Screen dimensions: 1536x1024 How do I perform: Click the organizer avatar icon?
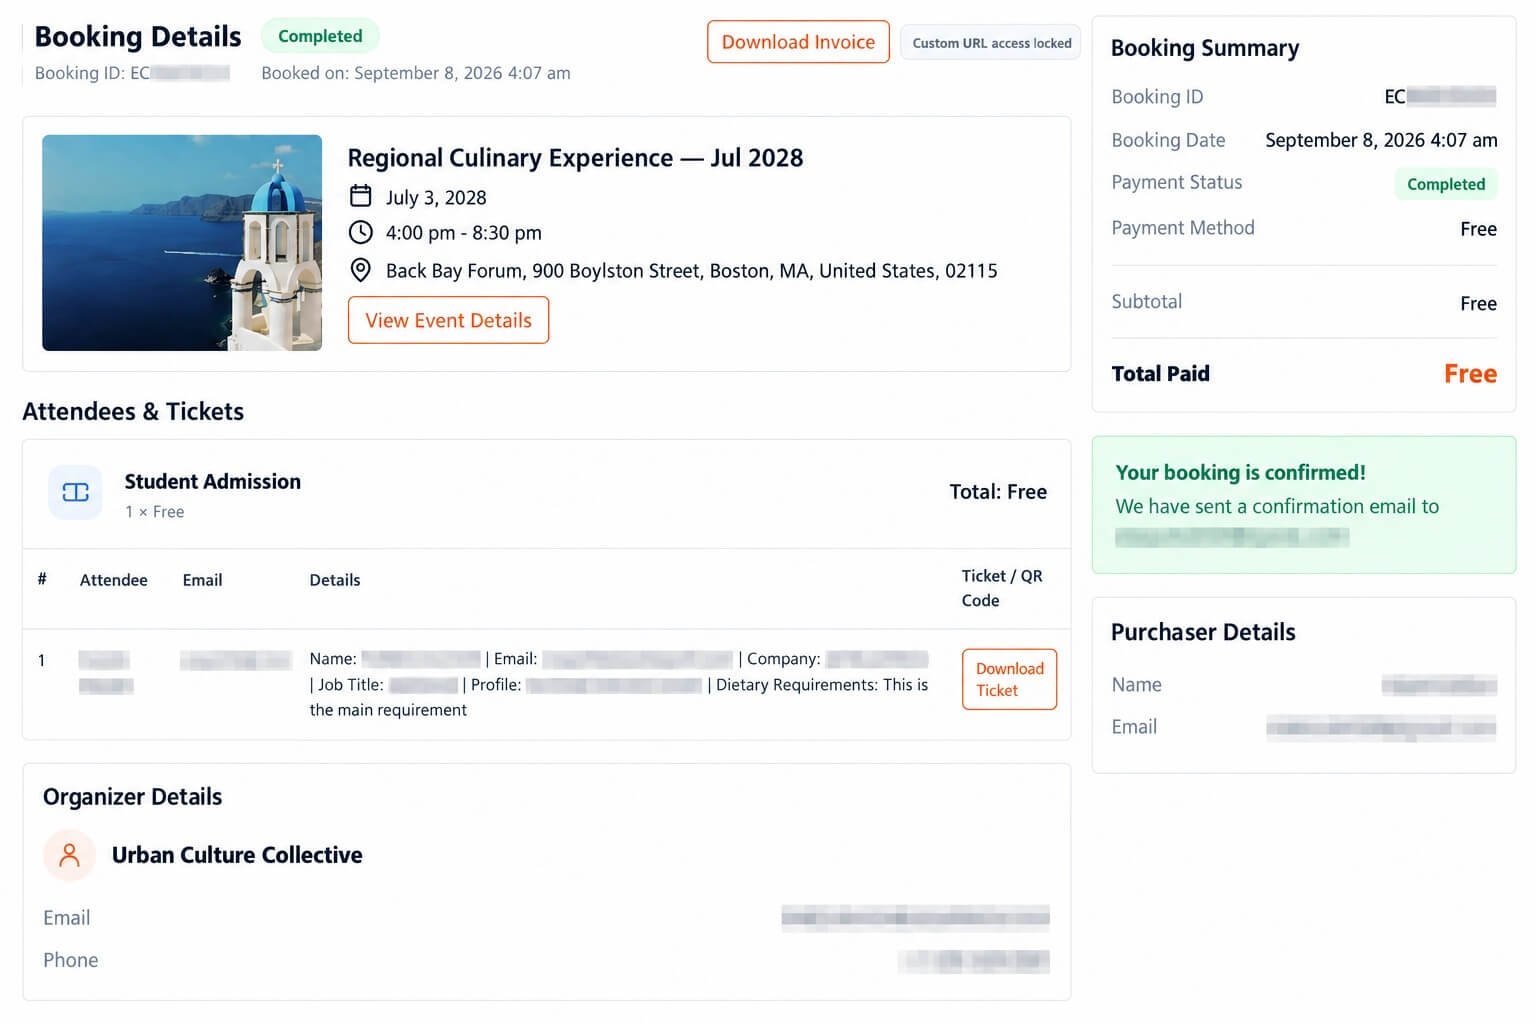69,855
